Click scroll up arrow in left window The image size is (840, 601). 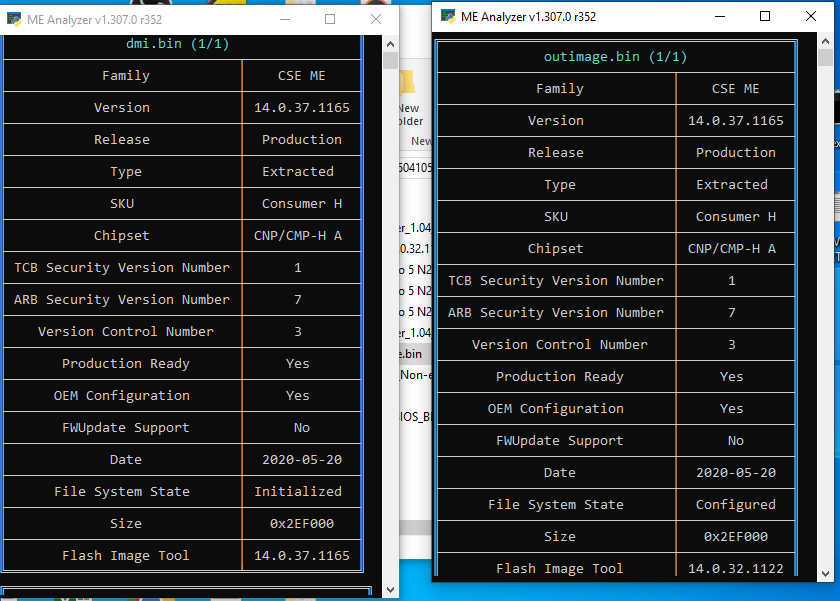[x=391, y=44]
